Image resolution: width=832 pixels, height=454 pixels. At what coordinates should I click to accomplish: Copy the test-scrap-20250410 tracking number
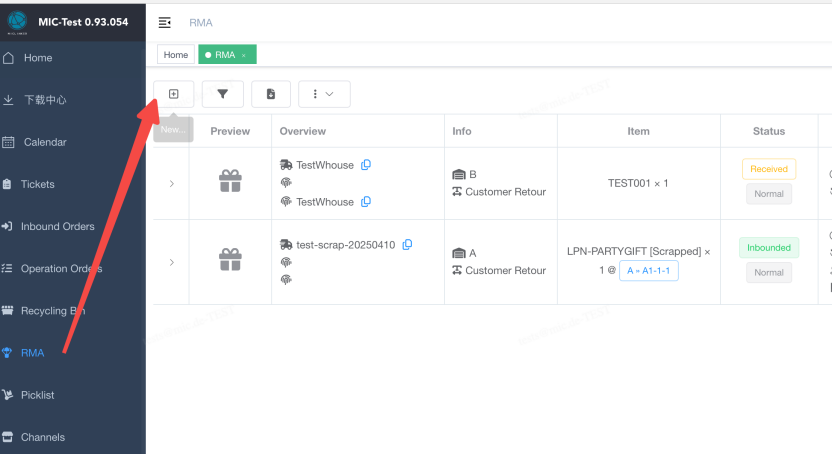coord(407,245)
